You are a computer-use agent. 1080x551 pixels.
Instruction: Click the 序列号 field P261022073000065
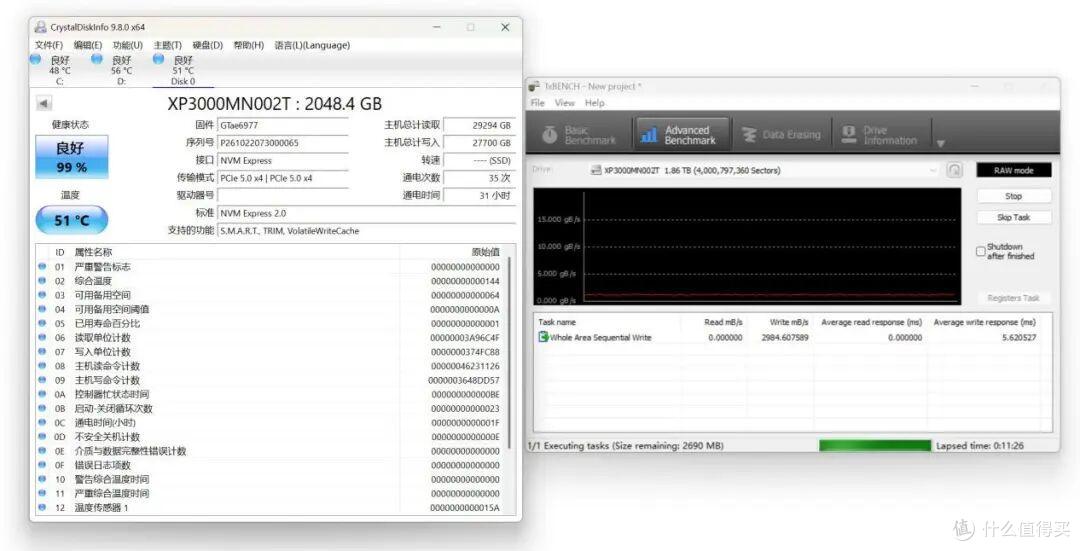(x=283, y=143)
